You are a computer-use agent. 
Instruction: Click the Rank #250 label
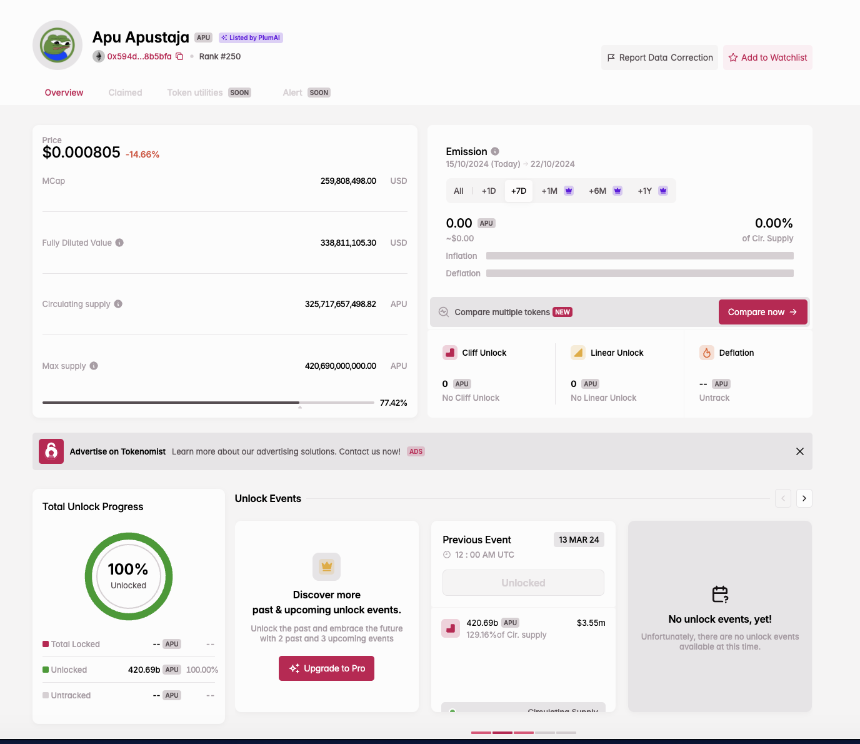tap(219, 56)
